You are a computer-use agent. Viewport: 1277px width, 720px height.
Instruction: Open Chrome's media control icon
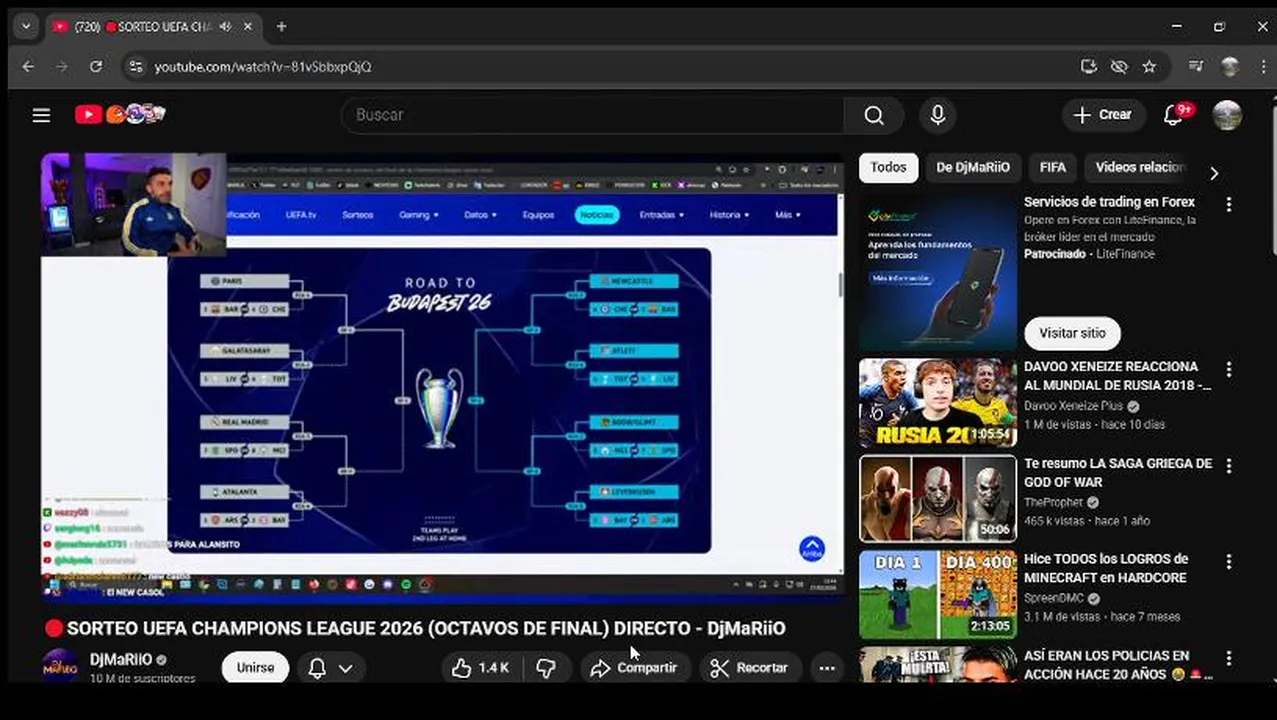pyautogui.click(x=1196, y=67)
